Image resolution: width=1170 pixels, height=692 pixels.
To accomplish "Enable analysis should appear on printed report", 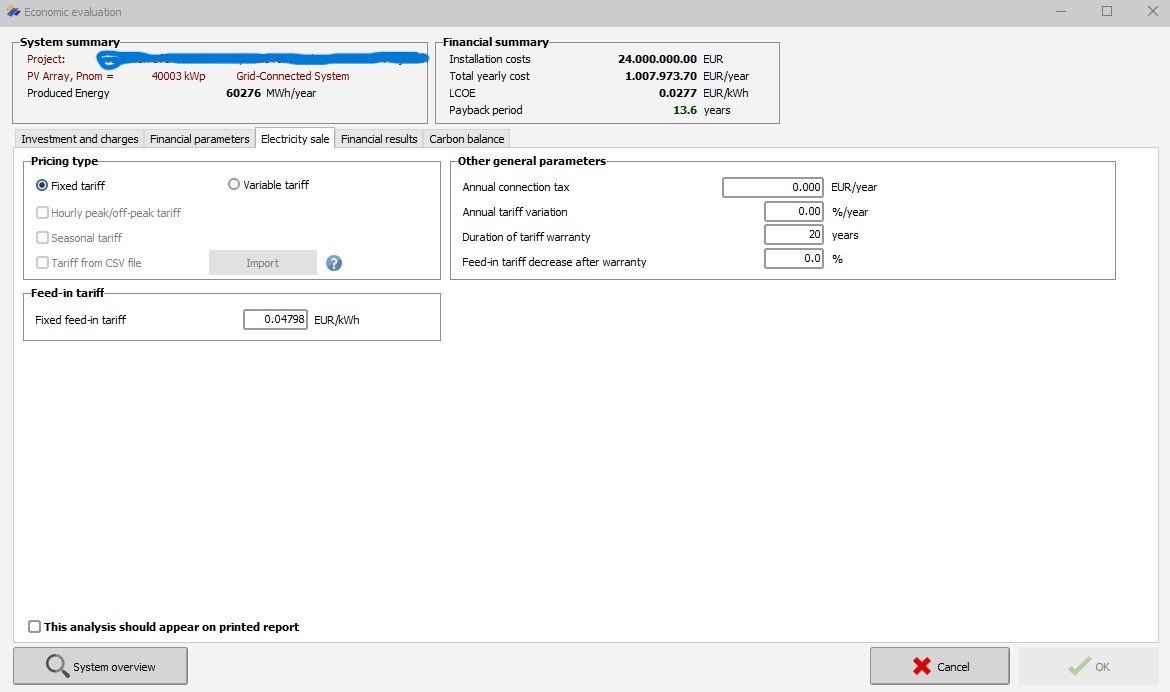I will pyautogui.click(x=35, y=627).
